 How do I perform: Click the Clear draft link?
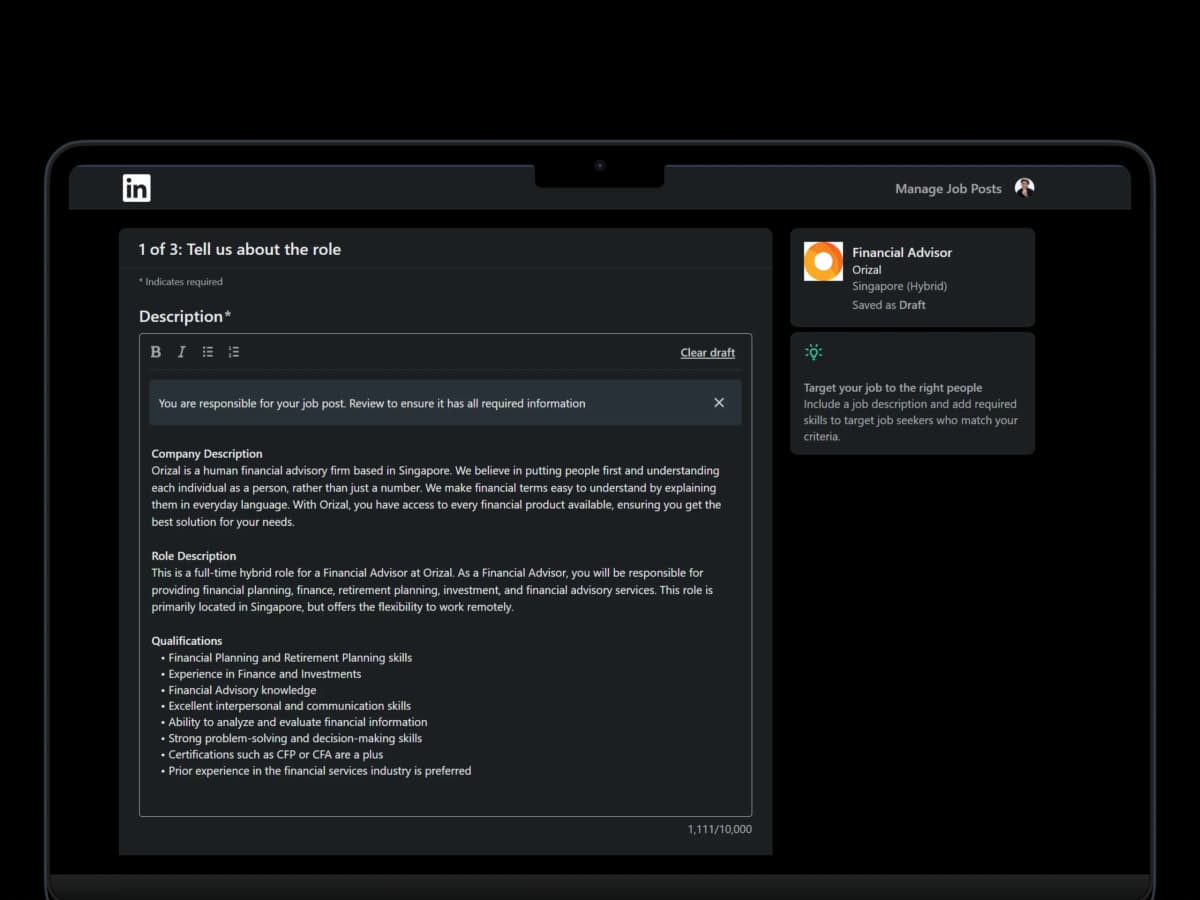tap(708, 353)
